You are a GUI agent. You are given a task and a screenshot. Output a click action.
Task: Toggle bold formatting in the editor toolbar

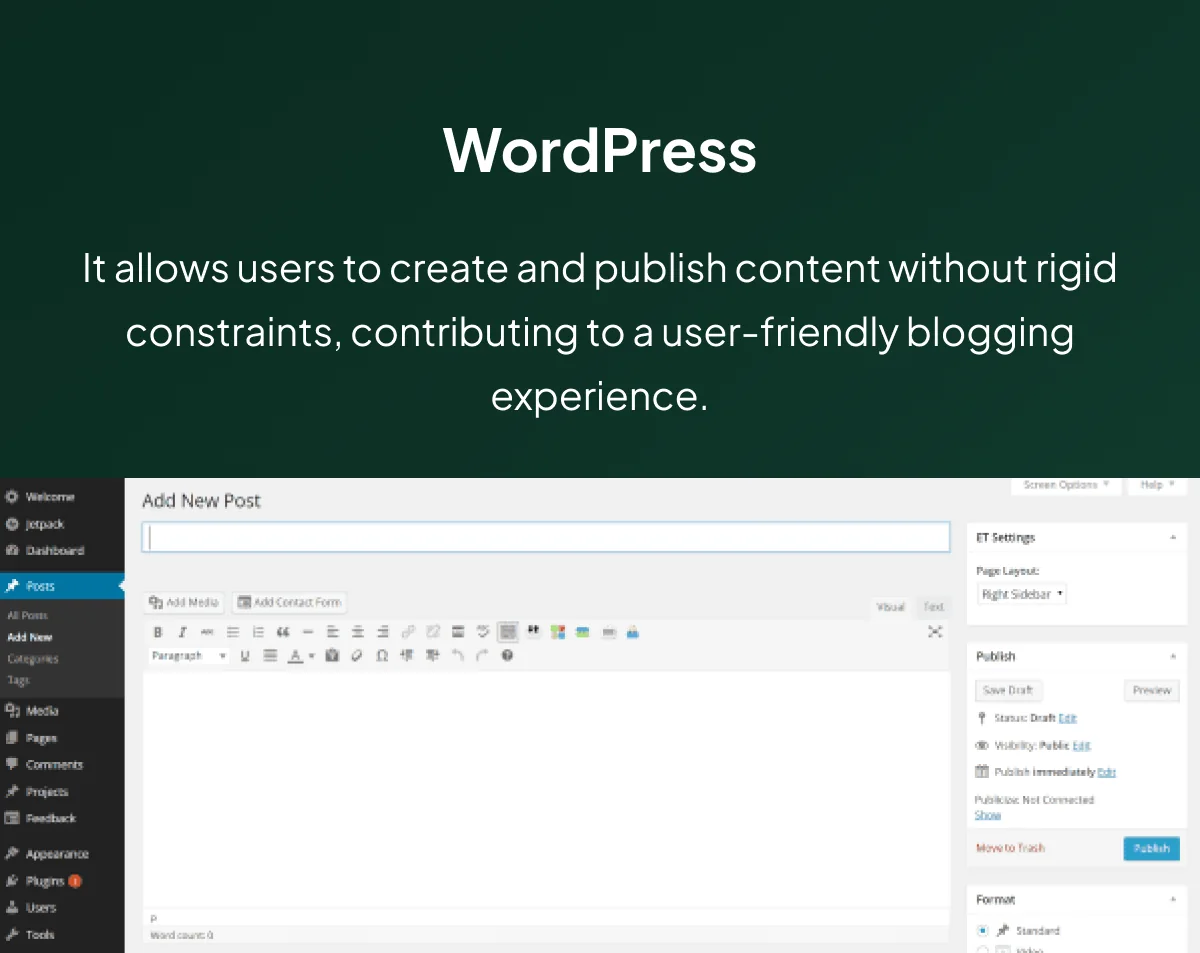[157, 632]
